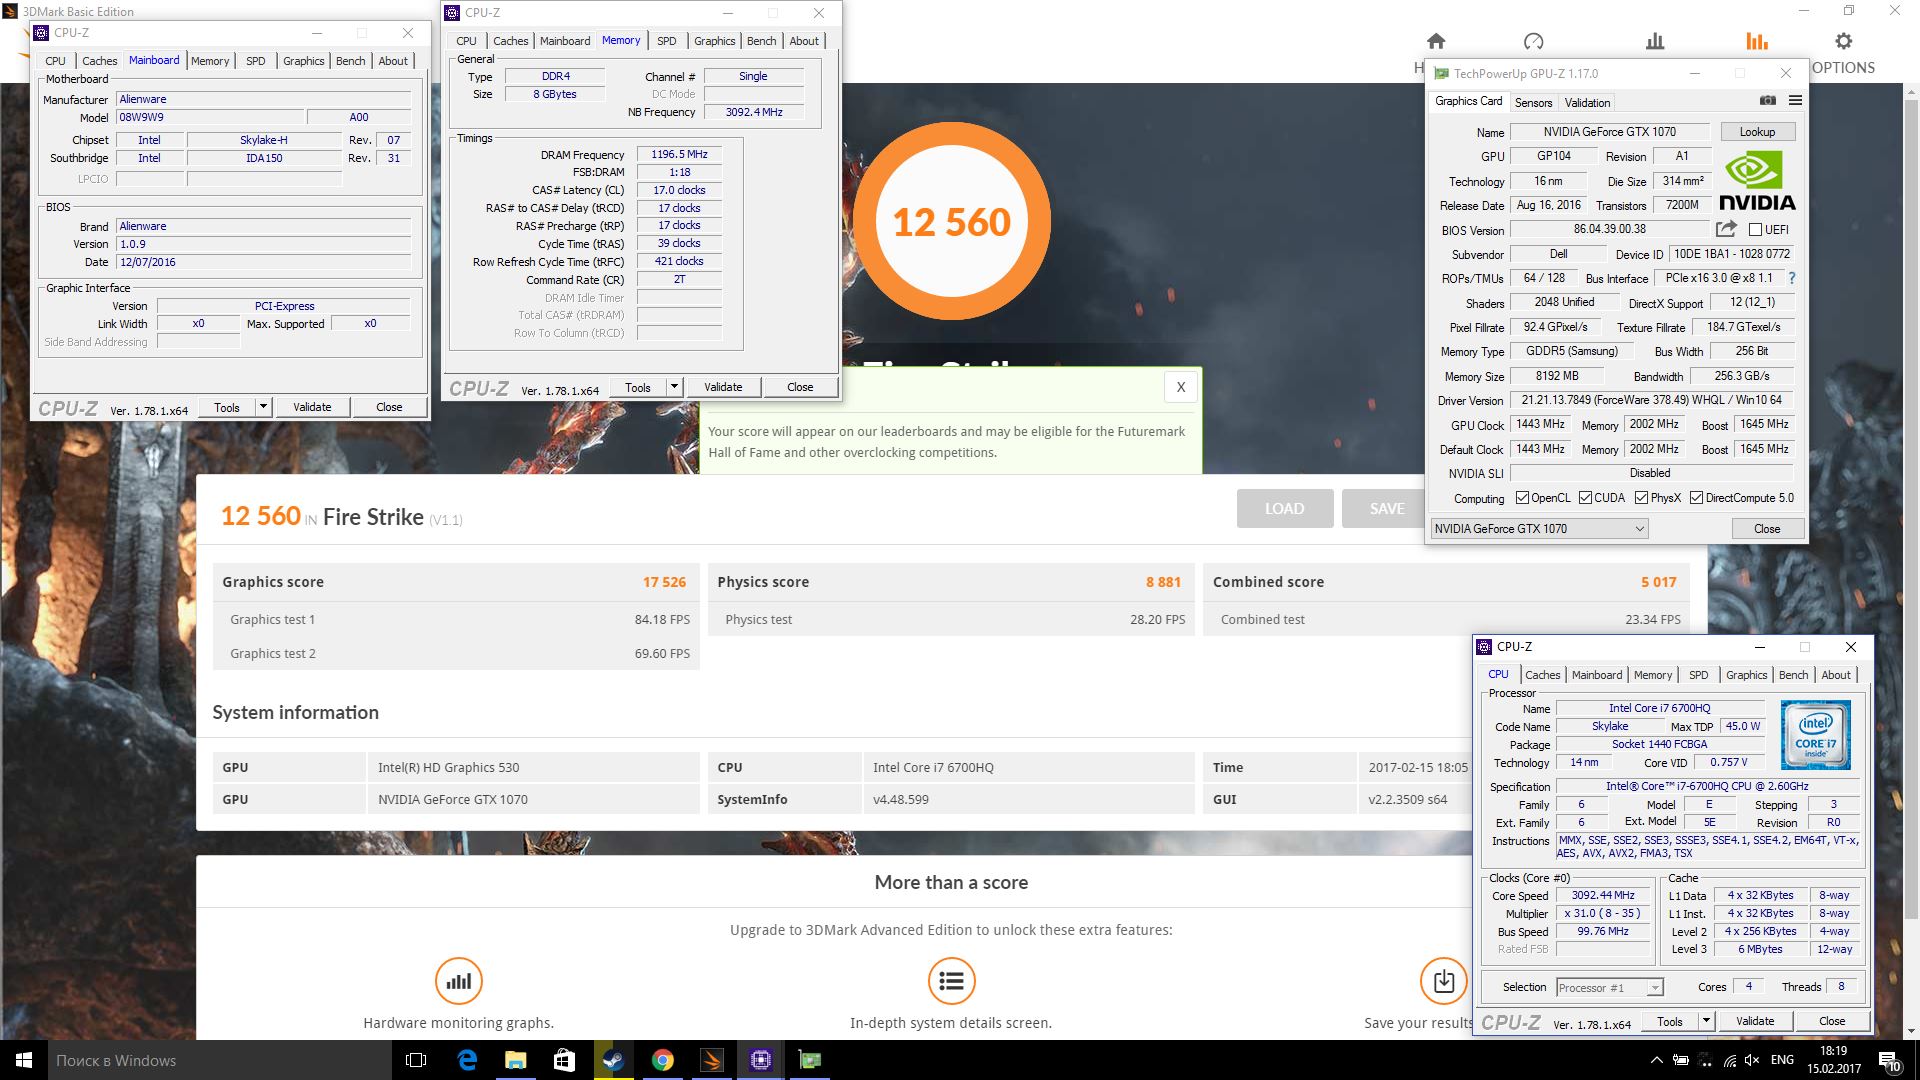Switch to GPU-Z taskbar icon
1920x1080 pixels.
(x=809, y=1060)
